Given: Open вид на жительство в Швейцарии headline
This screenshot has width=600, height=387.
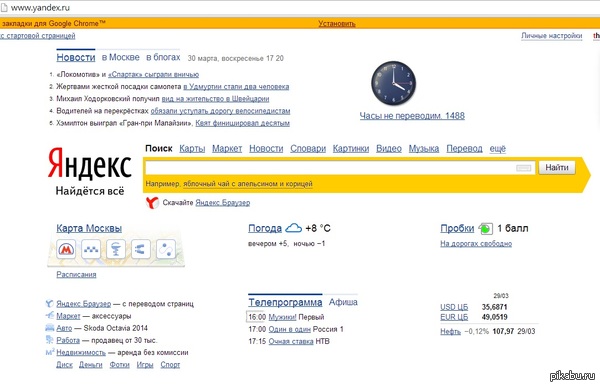Looking at the screenshot, I should click(215, 99).
